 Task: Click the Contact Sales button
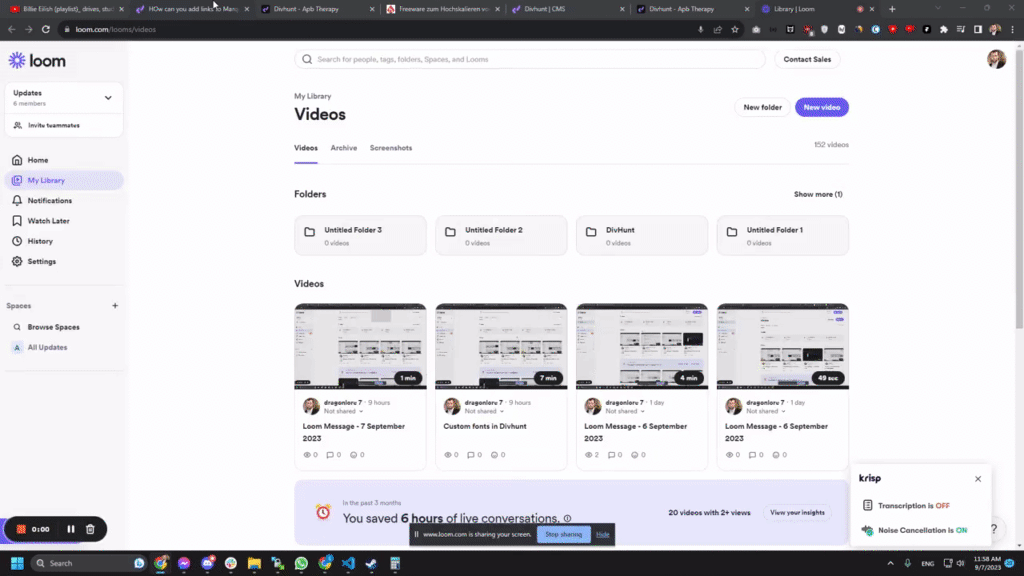tap(807, 59)
